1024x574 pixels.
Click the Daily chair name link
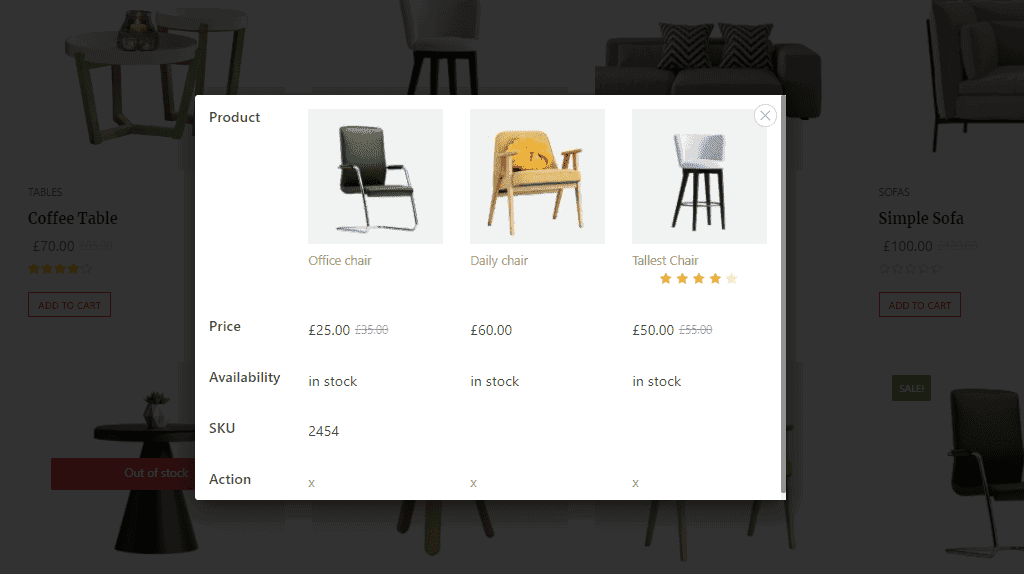pos(499,261)
